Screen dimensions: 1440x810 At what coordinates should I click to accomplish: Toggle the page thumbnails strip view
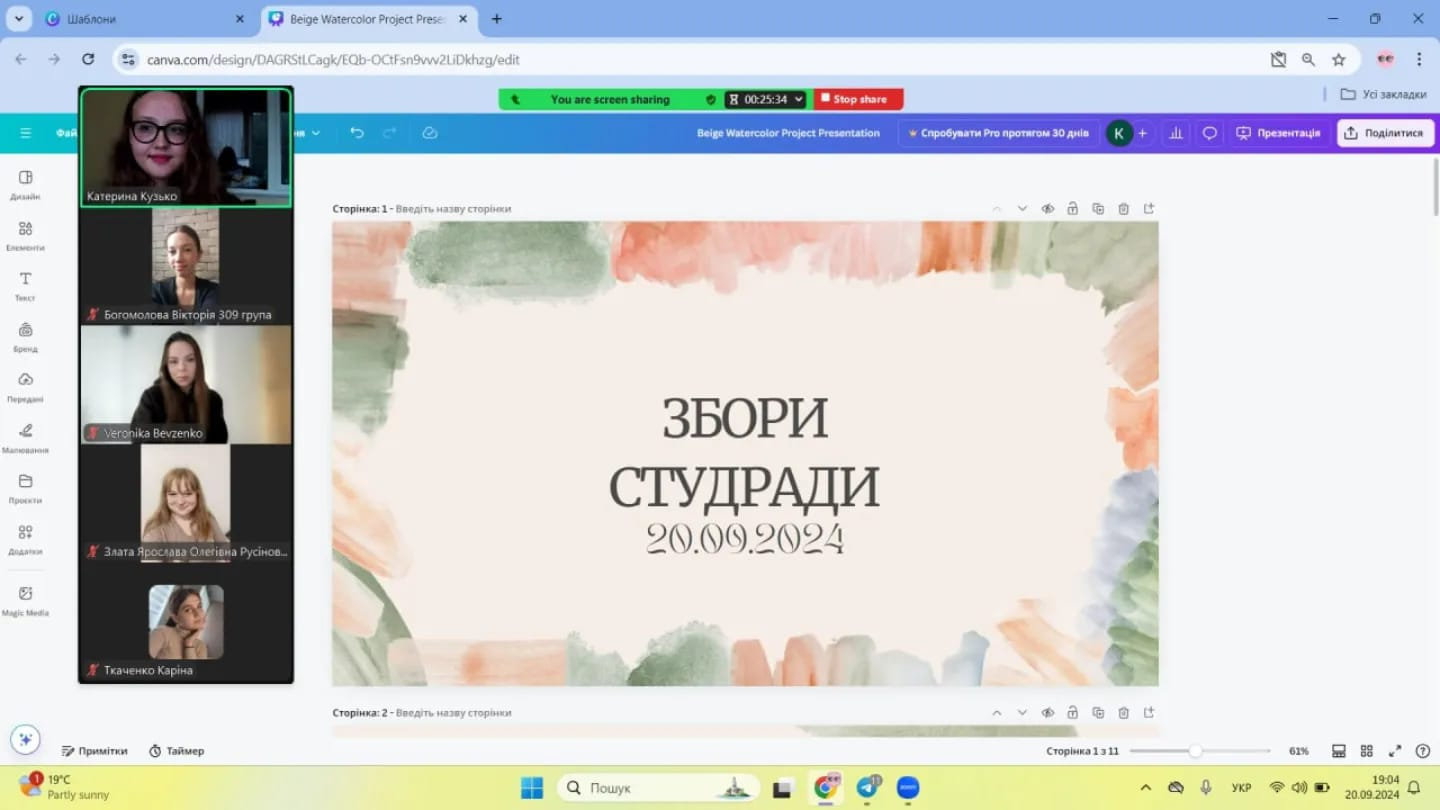[1339, 751]
